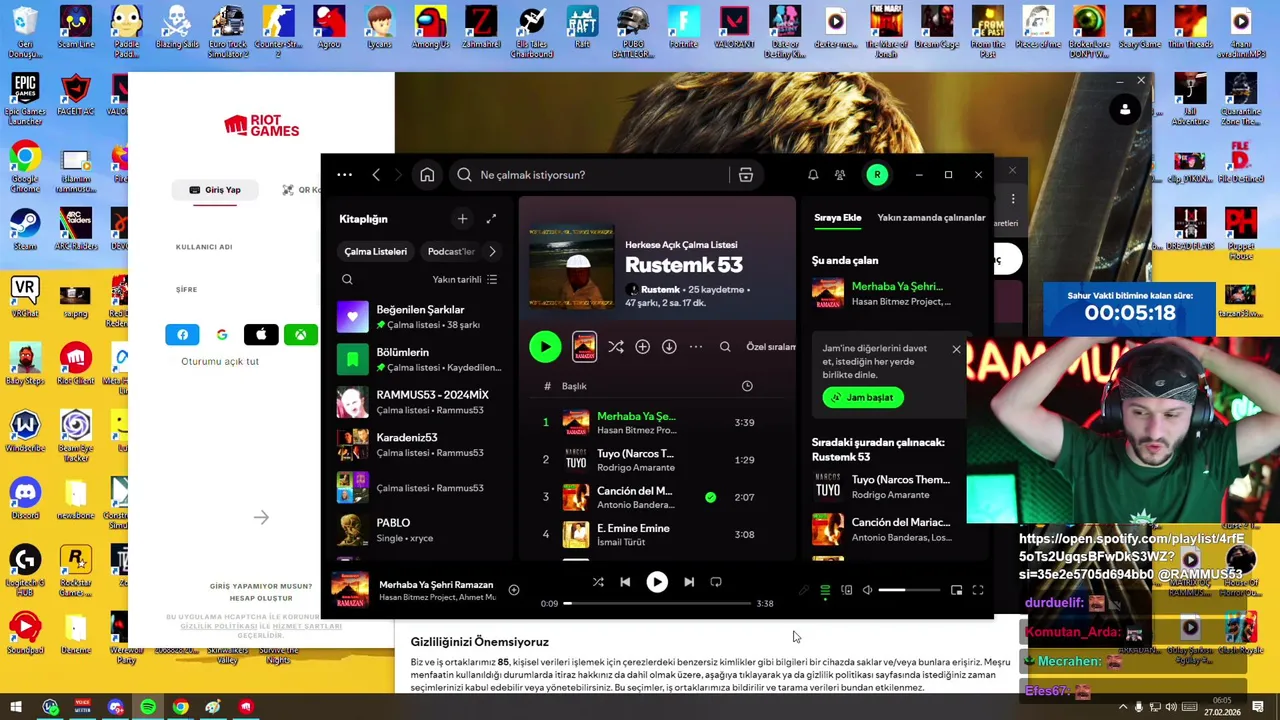
Task: Sort tracks by Başlık column header
Action: click(x=574, y=386)
